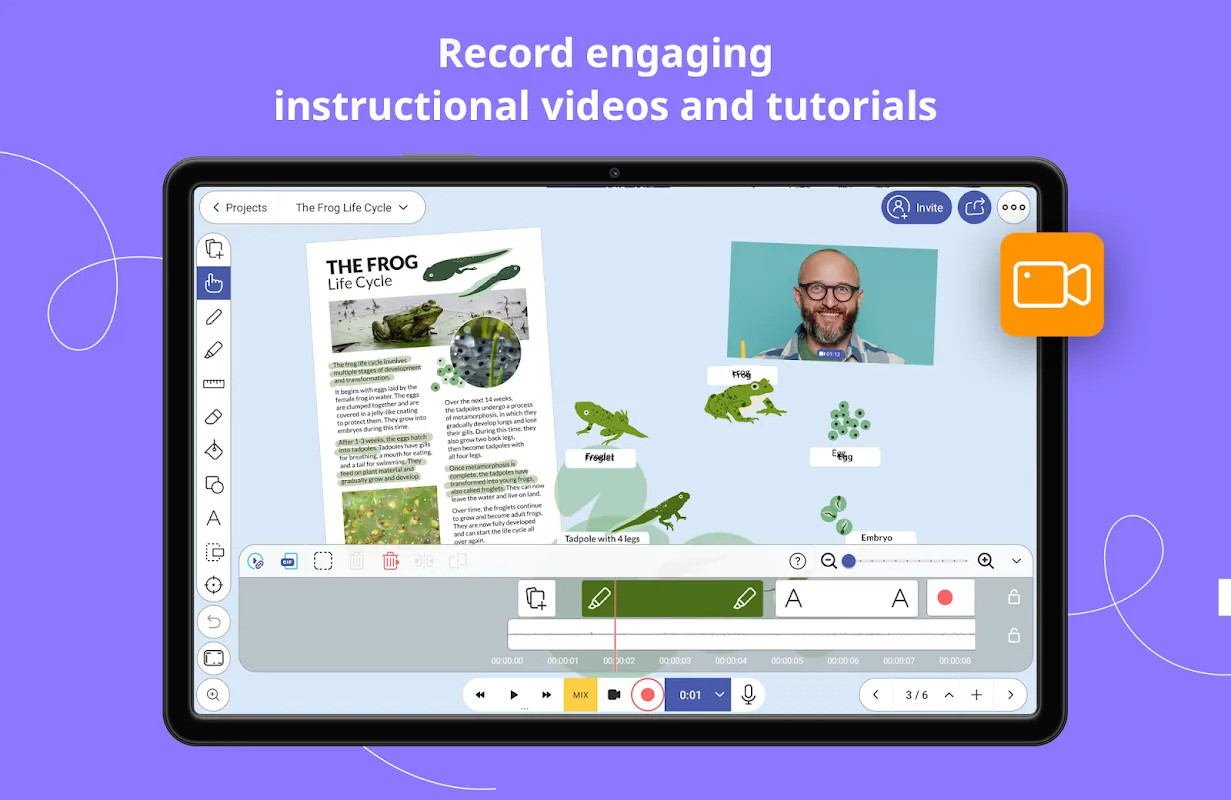Click the red delete trash icon
The image size is (1231, 800).
[x=390, y=561]
